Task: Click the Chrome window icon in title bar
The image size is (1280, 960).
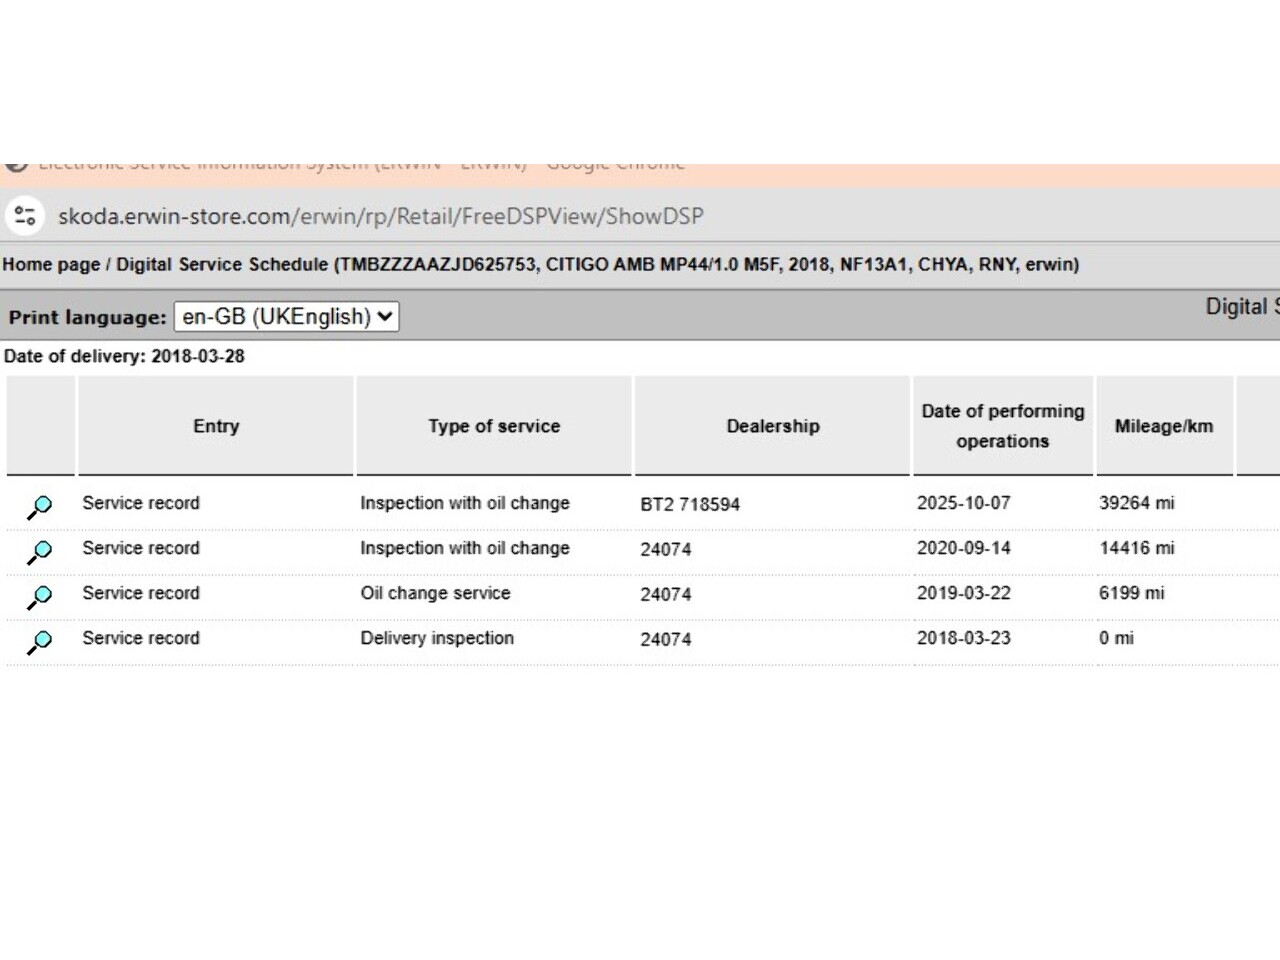Action: [15, 166]
